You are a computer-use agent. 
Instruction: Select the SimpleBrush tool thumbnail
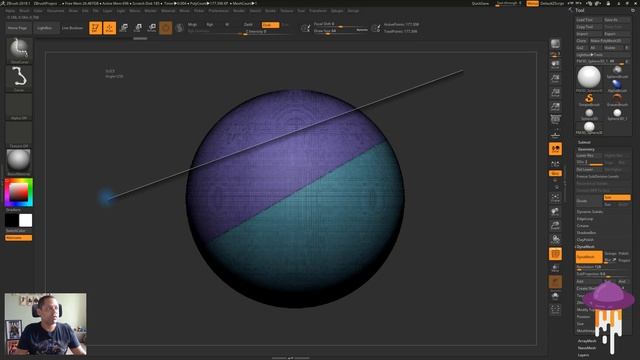tap(589, 99)
